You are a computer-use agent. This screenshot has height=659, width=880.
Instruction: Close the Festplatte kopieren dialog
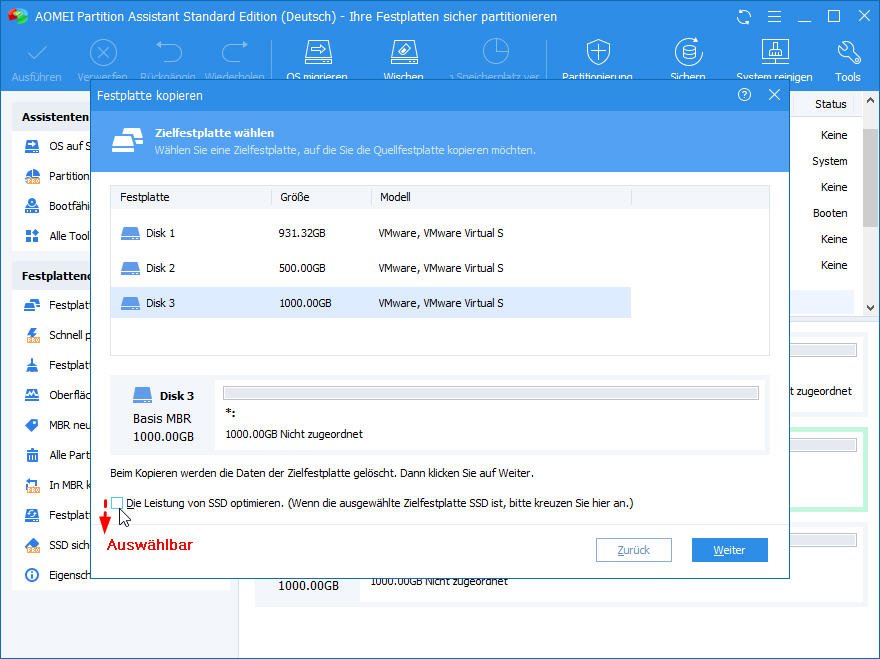point(774,95)
